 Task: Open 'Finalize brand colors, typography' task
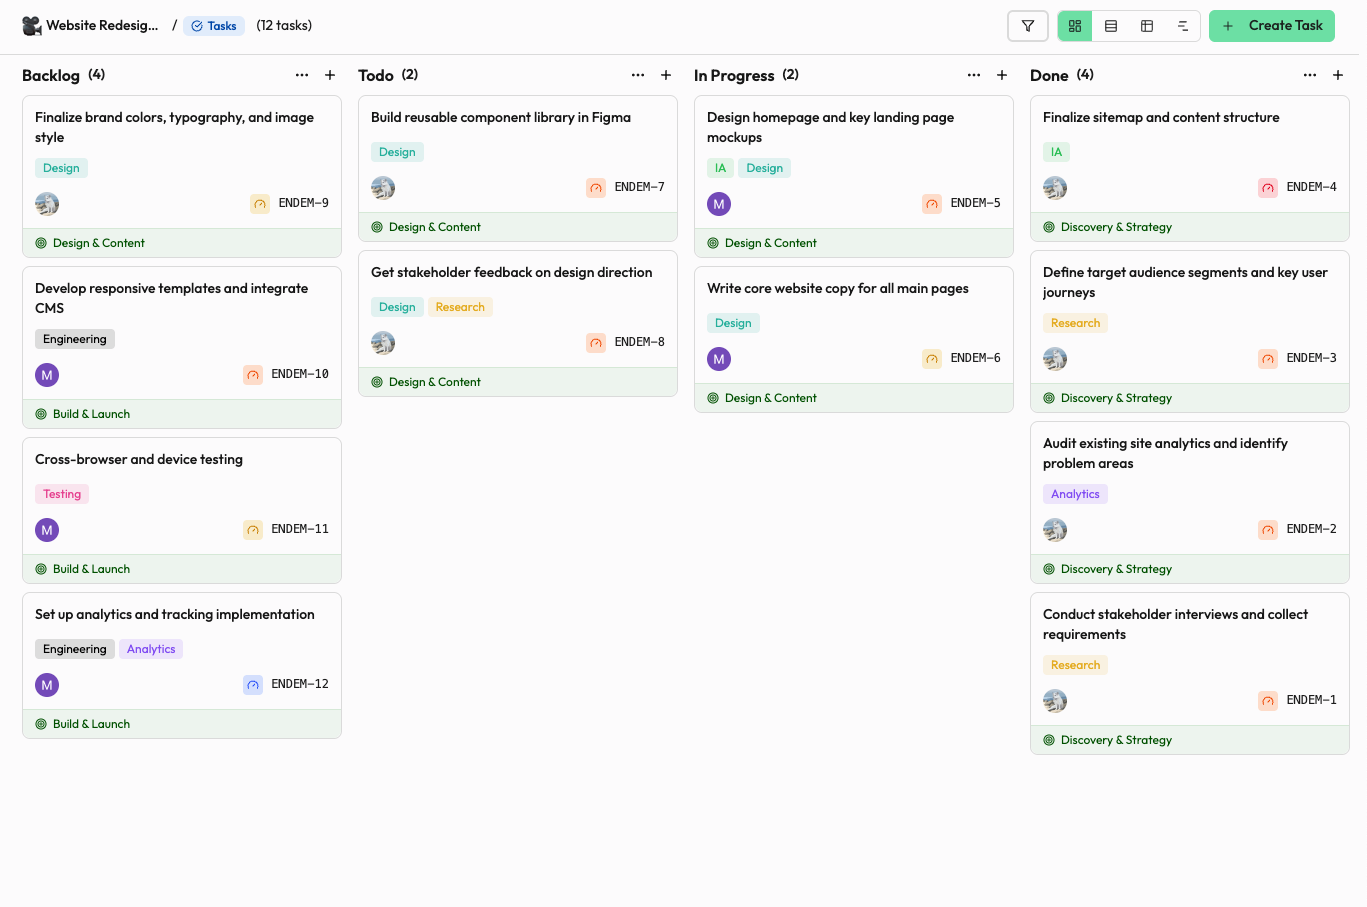(x=174, y=127)
